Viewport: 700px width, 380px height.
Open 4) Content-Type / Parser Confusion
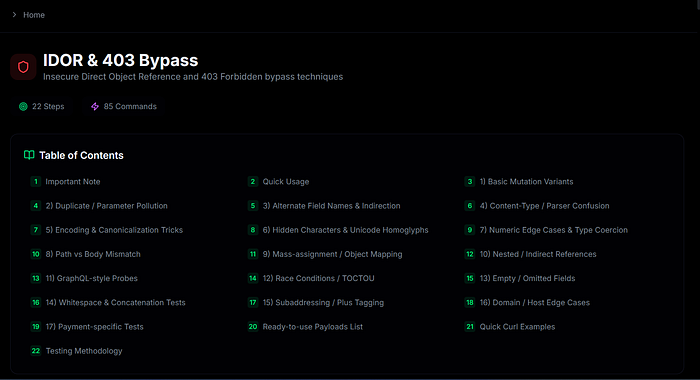click(x=544, y=206)
